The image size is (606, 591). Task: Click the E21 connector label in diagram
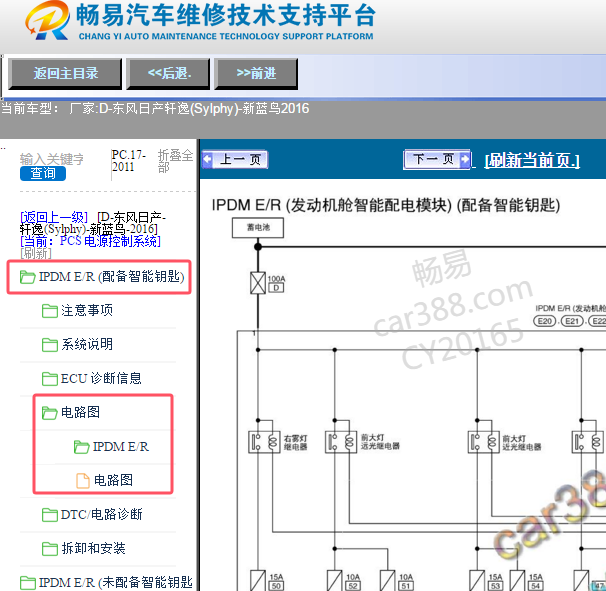[572, 321]
